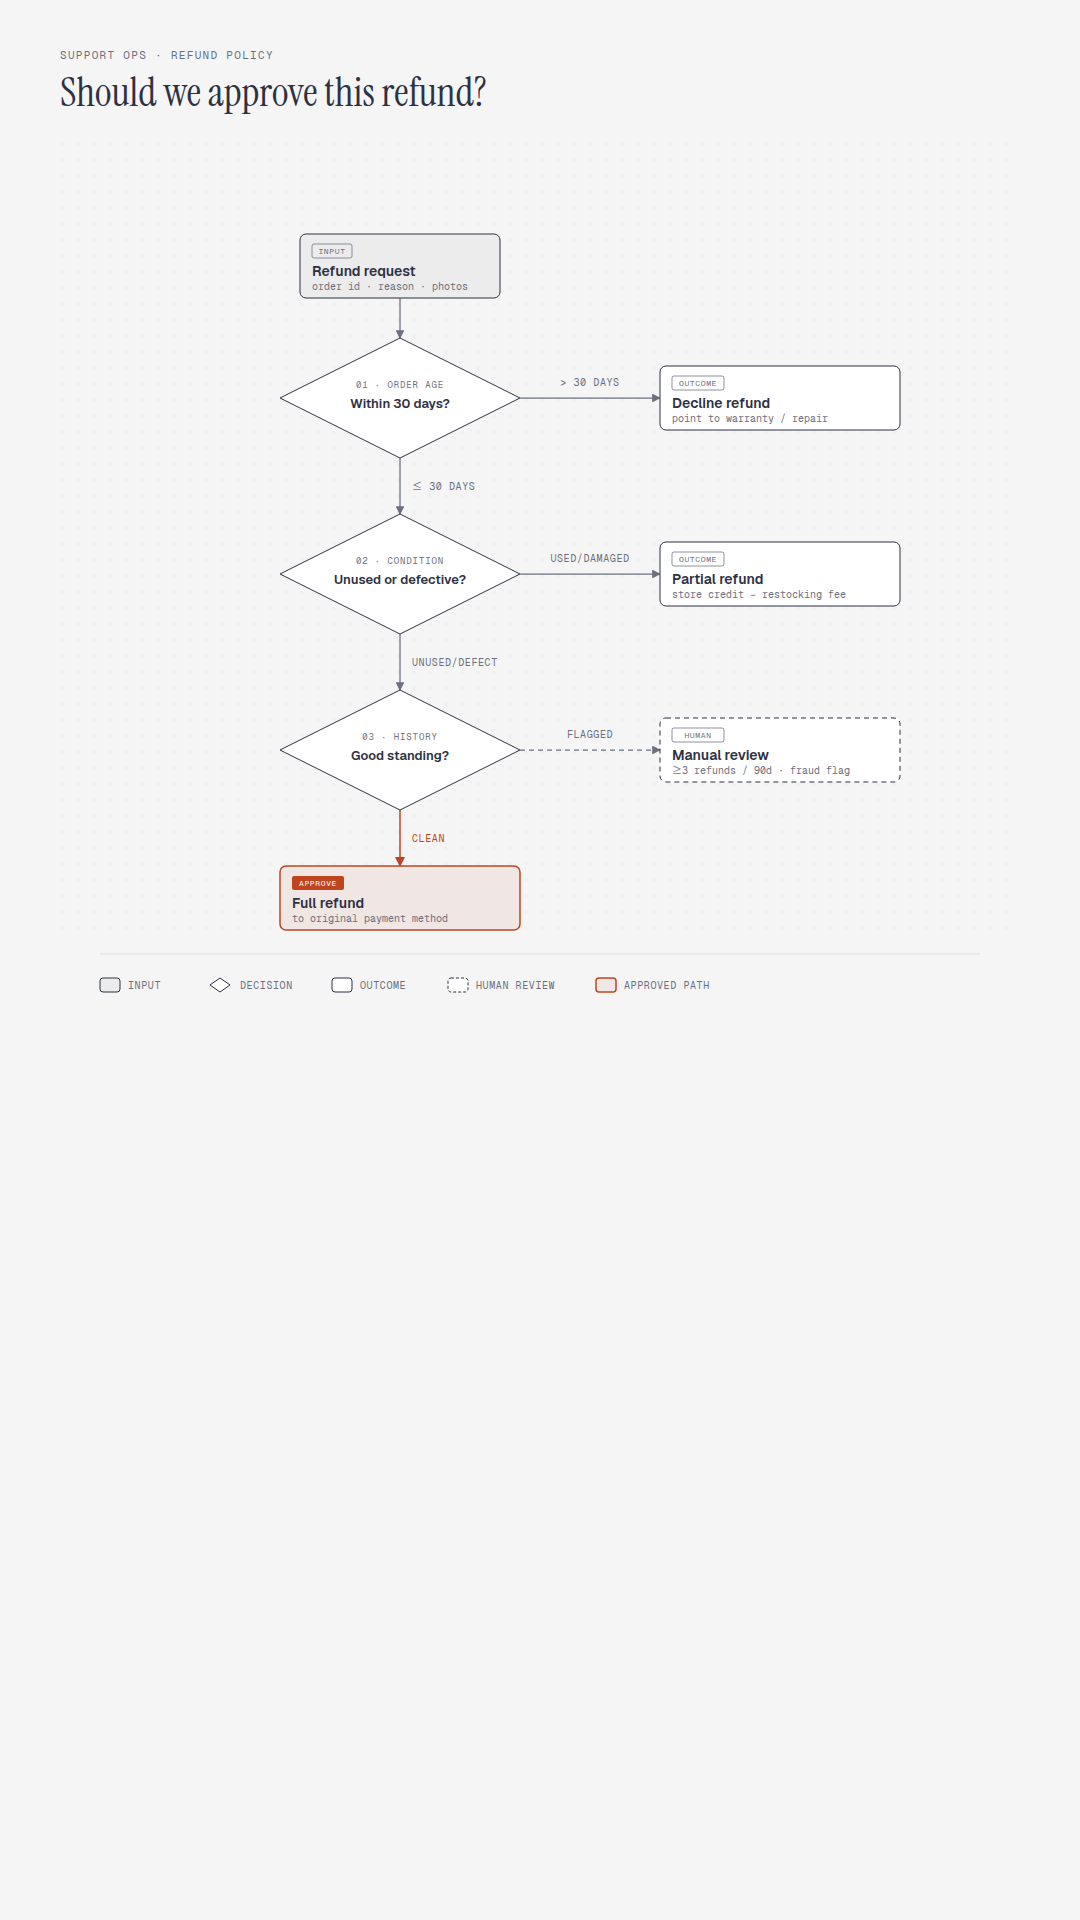Click the APPROVED PATH legend swatch
Screen dimensions: 1080x1920
click(606, 985)
